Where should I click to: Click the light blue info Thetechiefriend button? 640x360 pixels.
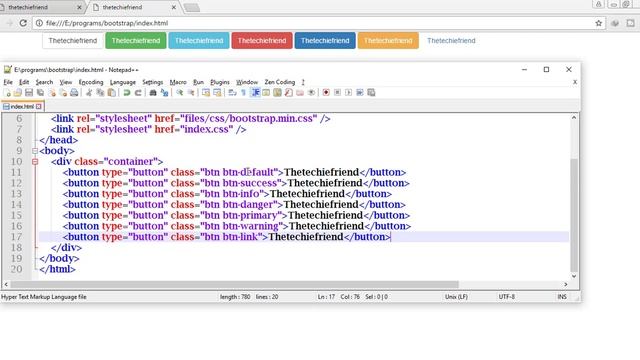tap(199, 41)
